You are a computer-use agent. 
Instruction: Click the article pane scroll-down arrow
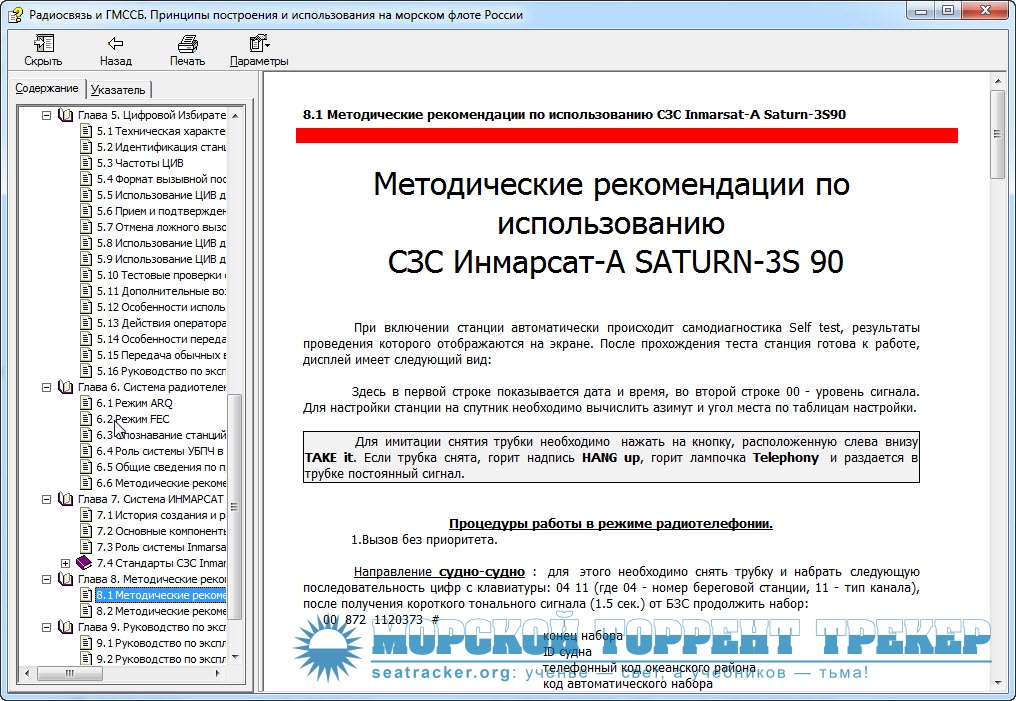pos(997,682)
